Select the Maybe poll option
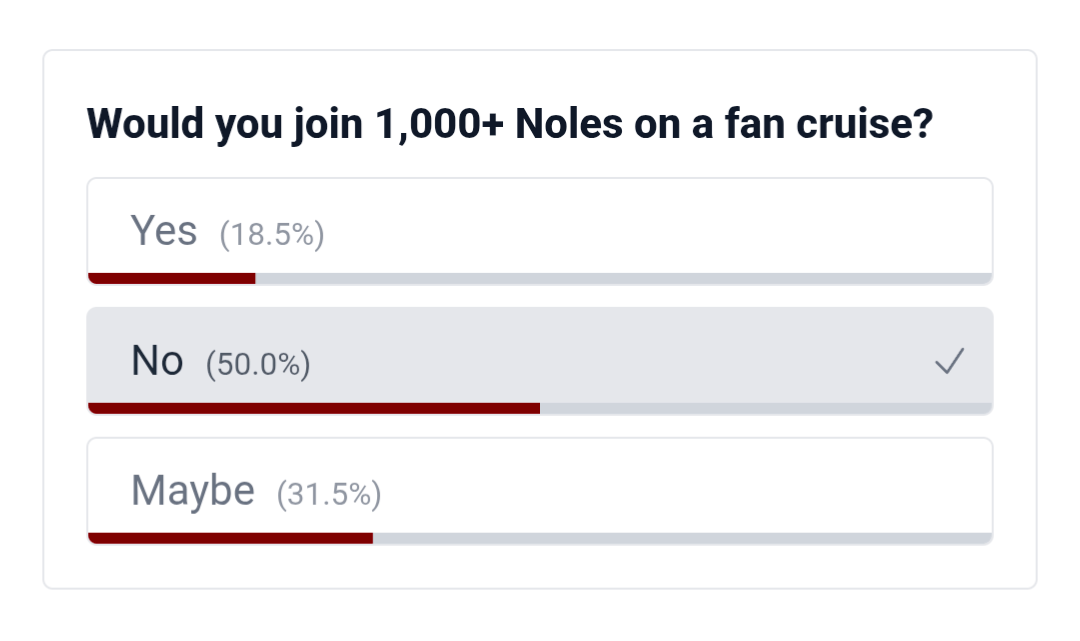 540,490
